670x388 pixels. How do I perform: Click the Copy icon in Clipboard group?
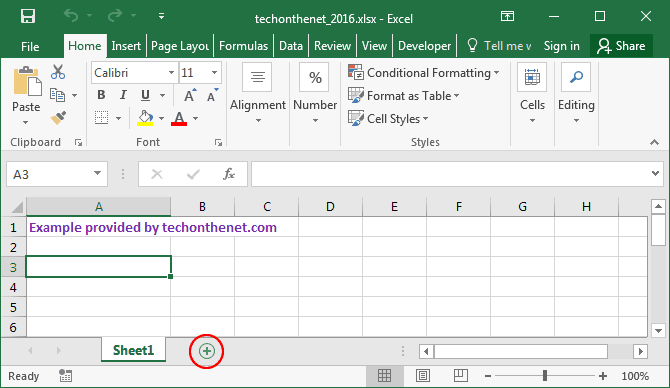tap(58, 95)
